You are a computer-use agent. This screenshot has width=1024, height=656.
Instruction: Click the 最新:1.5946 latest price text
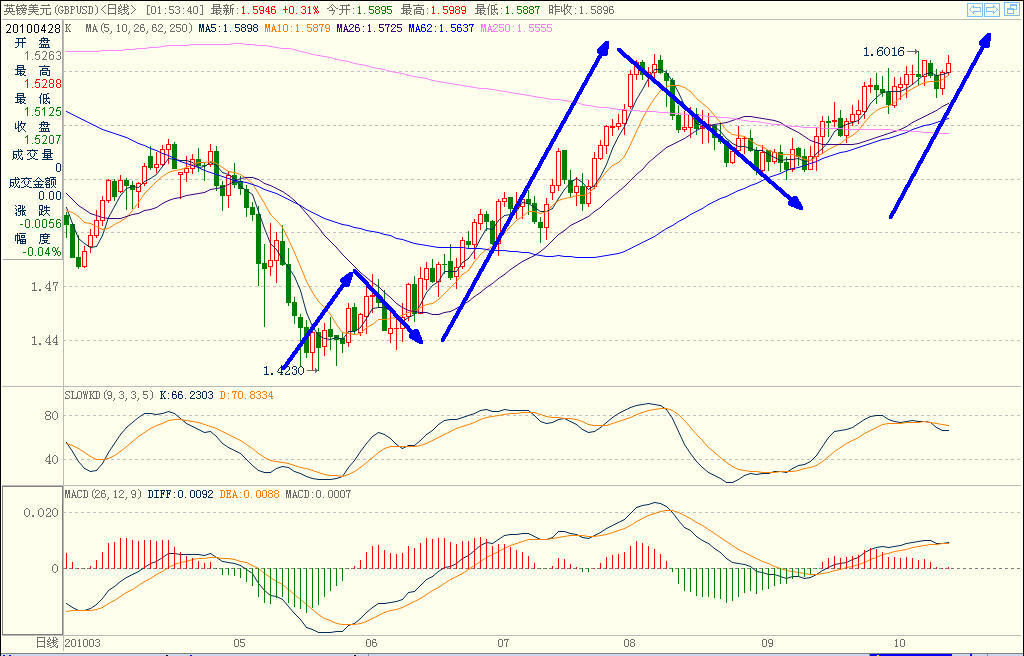(x=244, y=10)
